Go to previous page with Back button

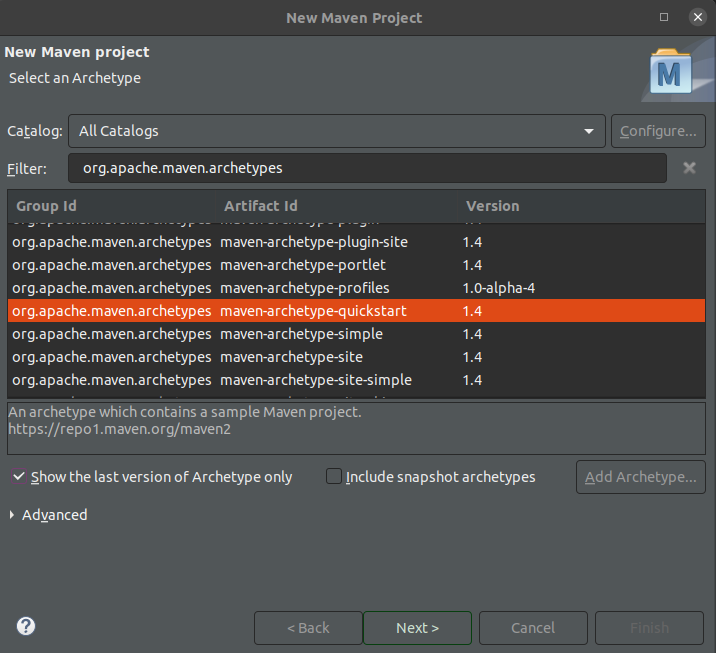click(308, 628)
